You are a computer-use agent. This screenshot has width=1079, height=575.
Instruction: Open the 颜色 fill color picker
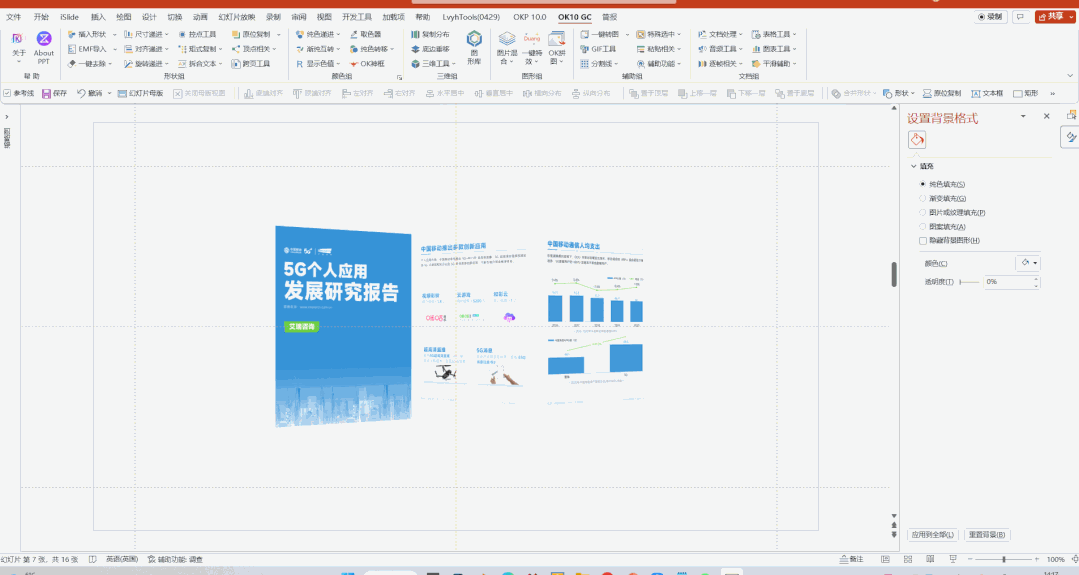[1029, 263]
